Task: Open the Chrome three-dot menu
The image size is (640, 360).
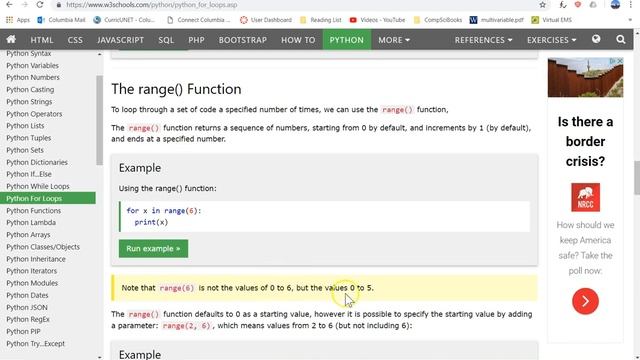Action: [631, 5]
